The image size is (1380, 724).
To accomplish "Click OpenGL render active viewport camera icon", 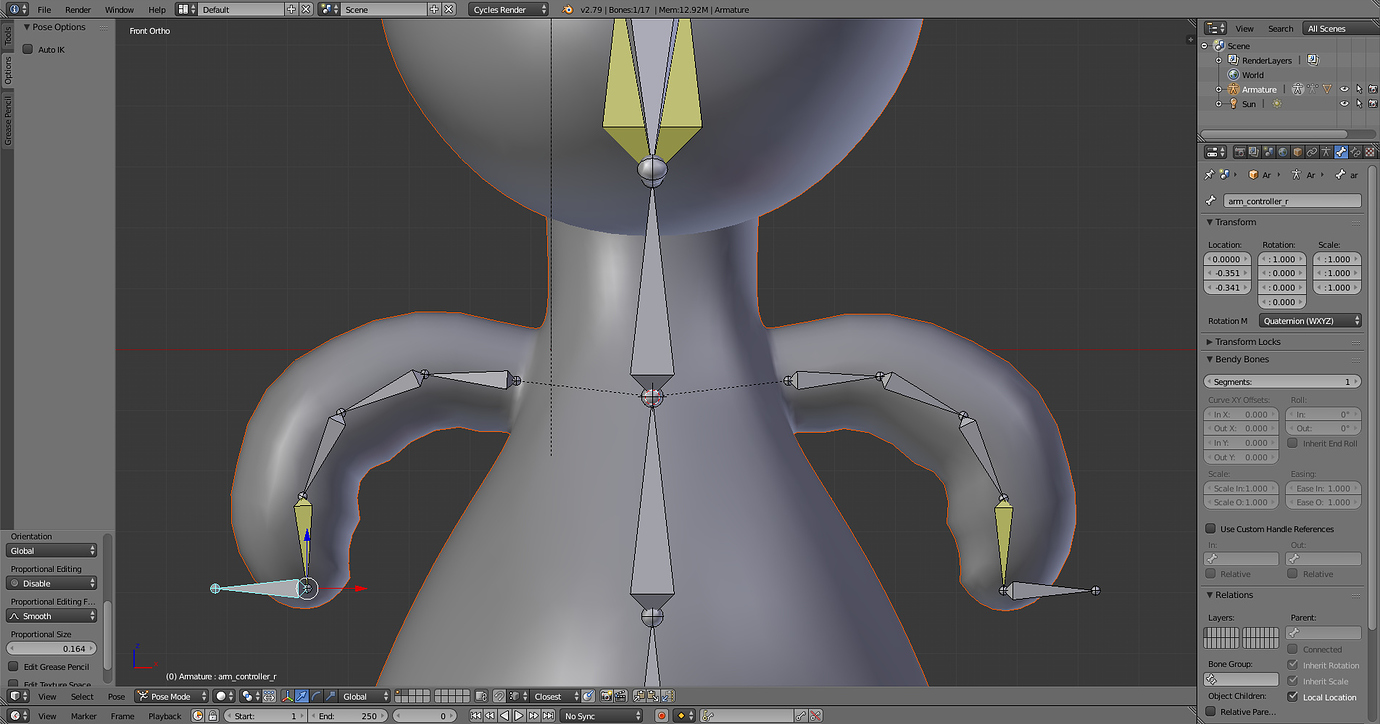I will [606, 696].
